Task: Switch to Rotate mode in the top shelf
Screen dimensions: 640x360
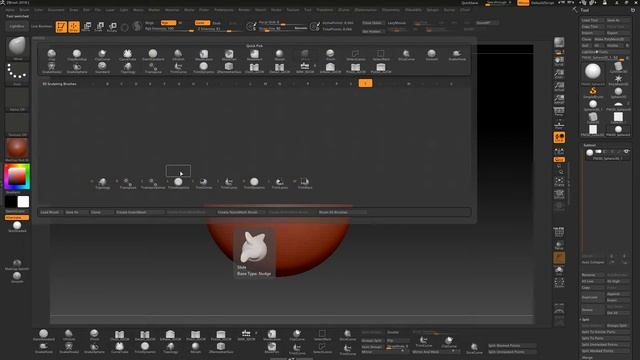Action: click(x=112, y=27)
